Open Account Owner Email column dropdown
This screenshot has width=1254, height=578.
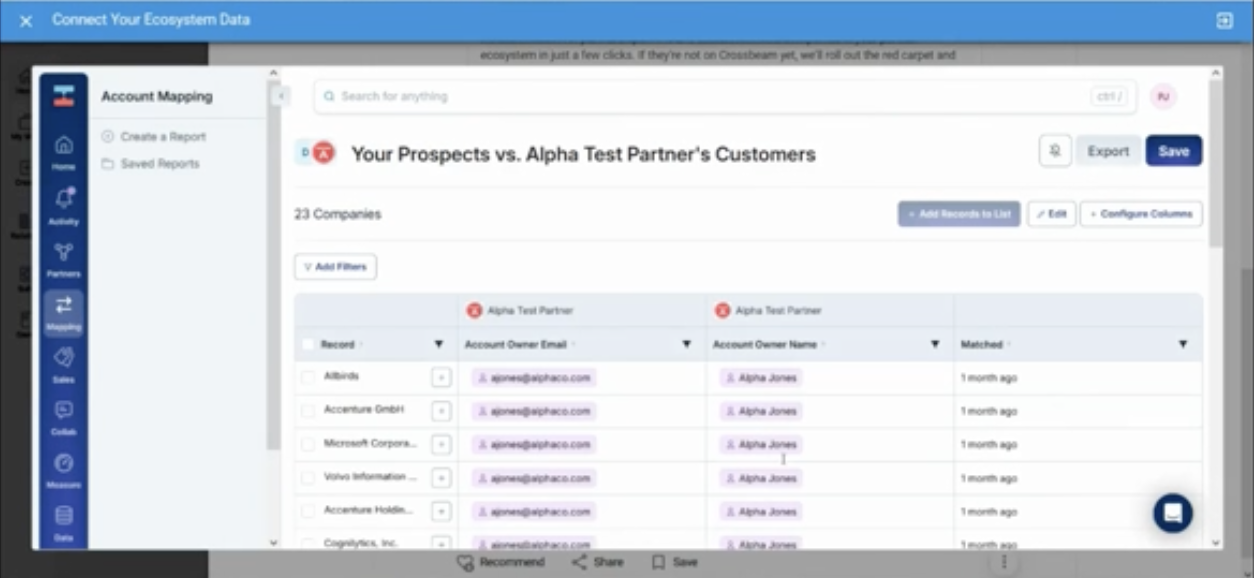coord(686,344)
